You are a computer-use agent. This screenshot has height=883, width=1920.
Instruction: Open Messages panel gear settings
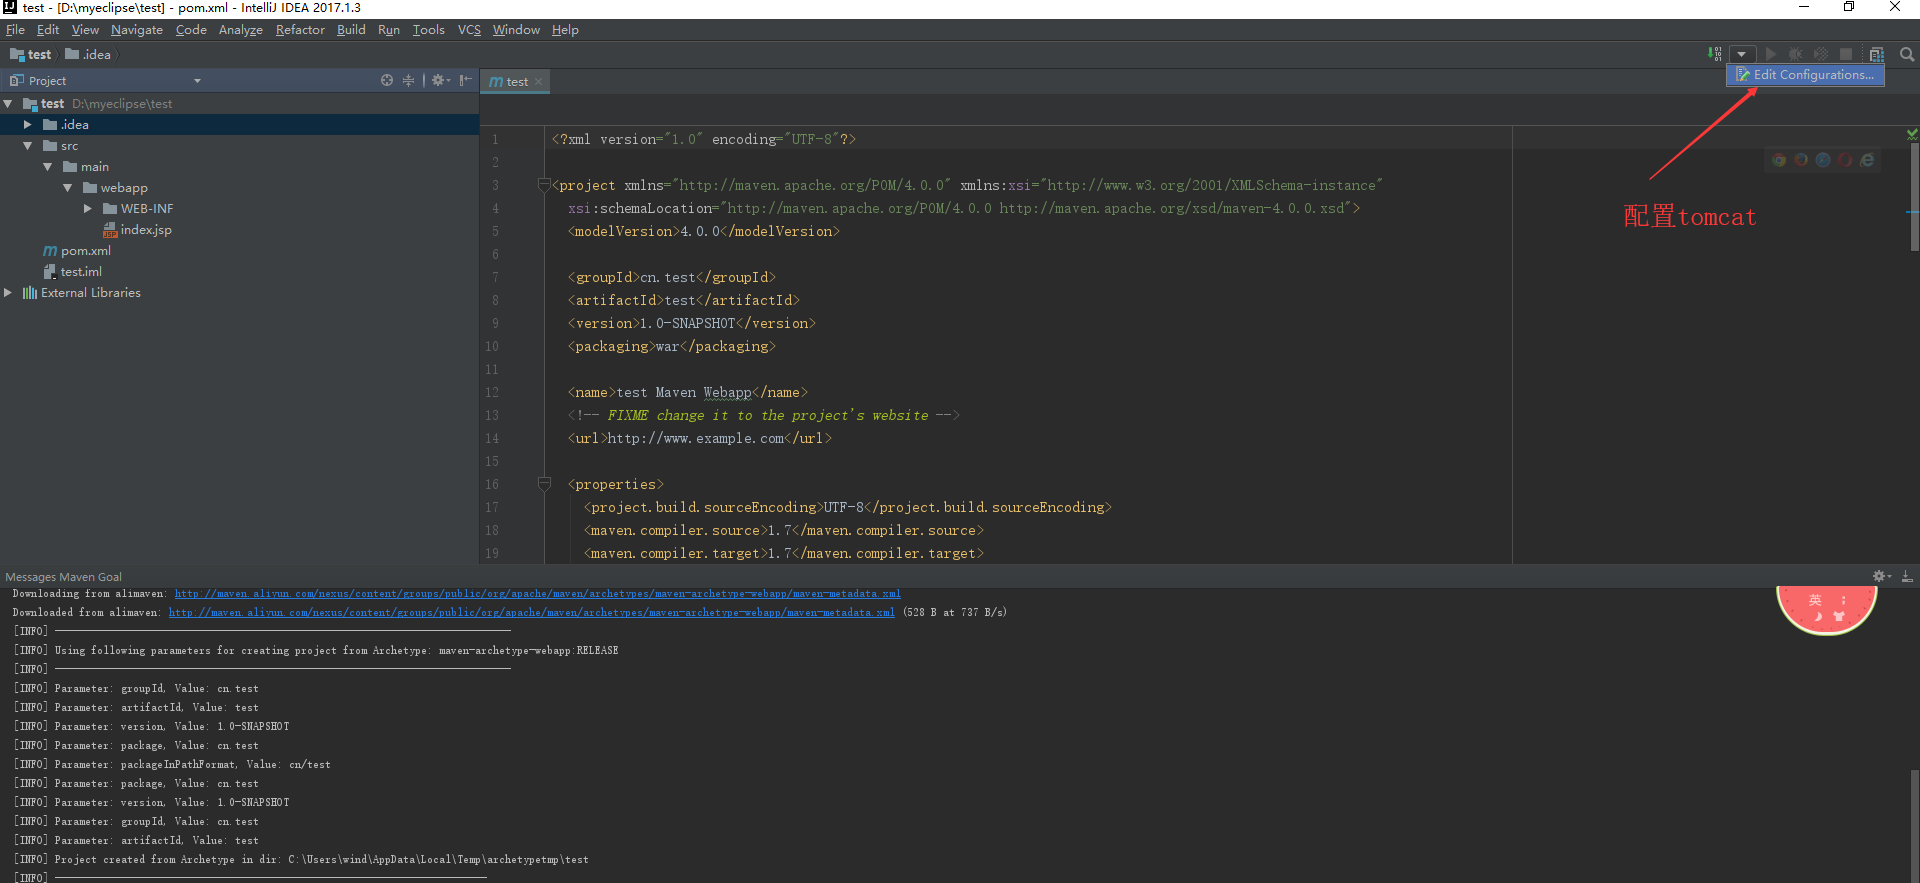(1881, 576)
